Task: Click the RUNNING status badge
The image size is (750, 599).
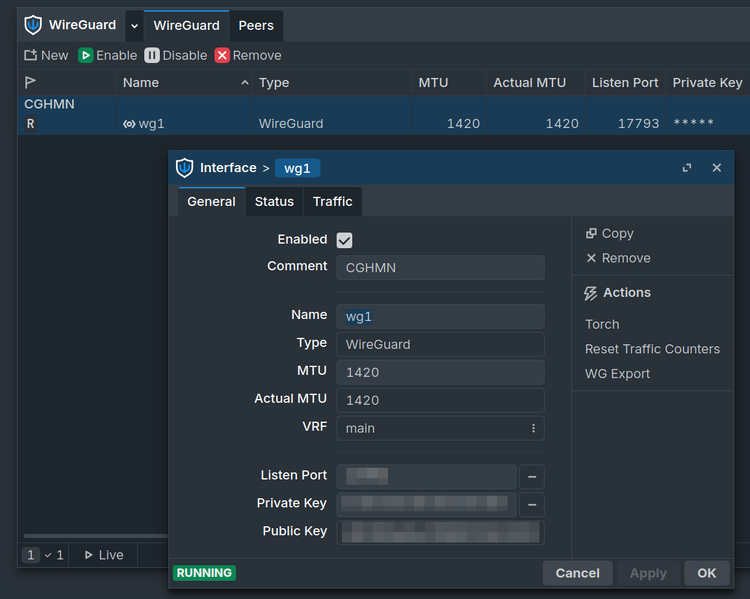Action: [x=204, y=573]
